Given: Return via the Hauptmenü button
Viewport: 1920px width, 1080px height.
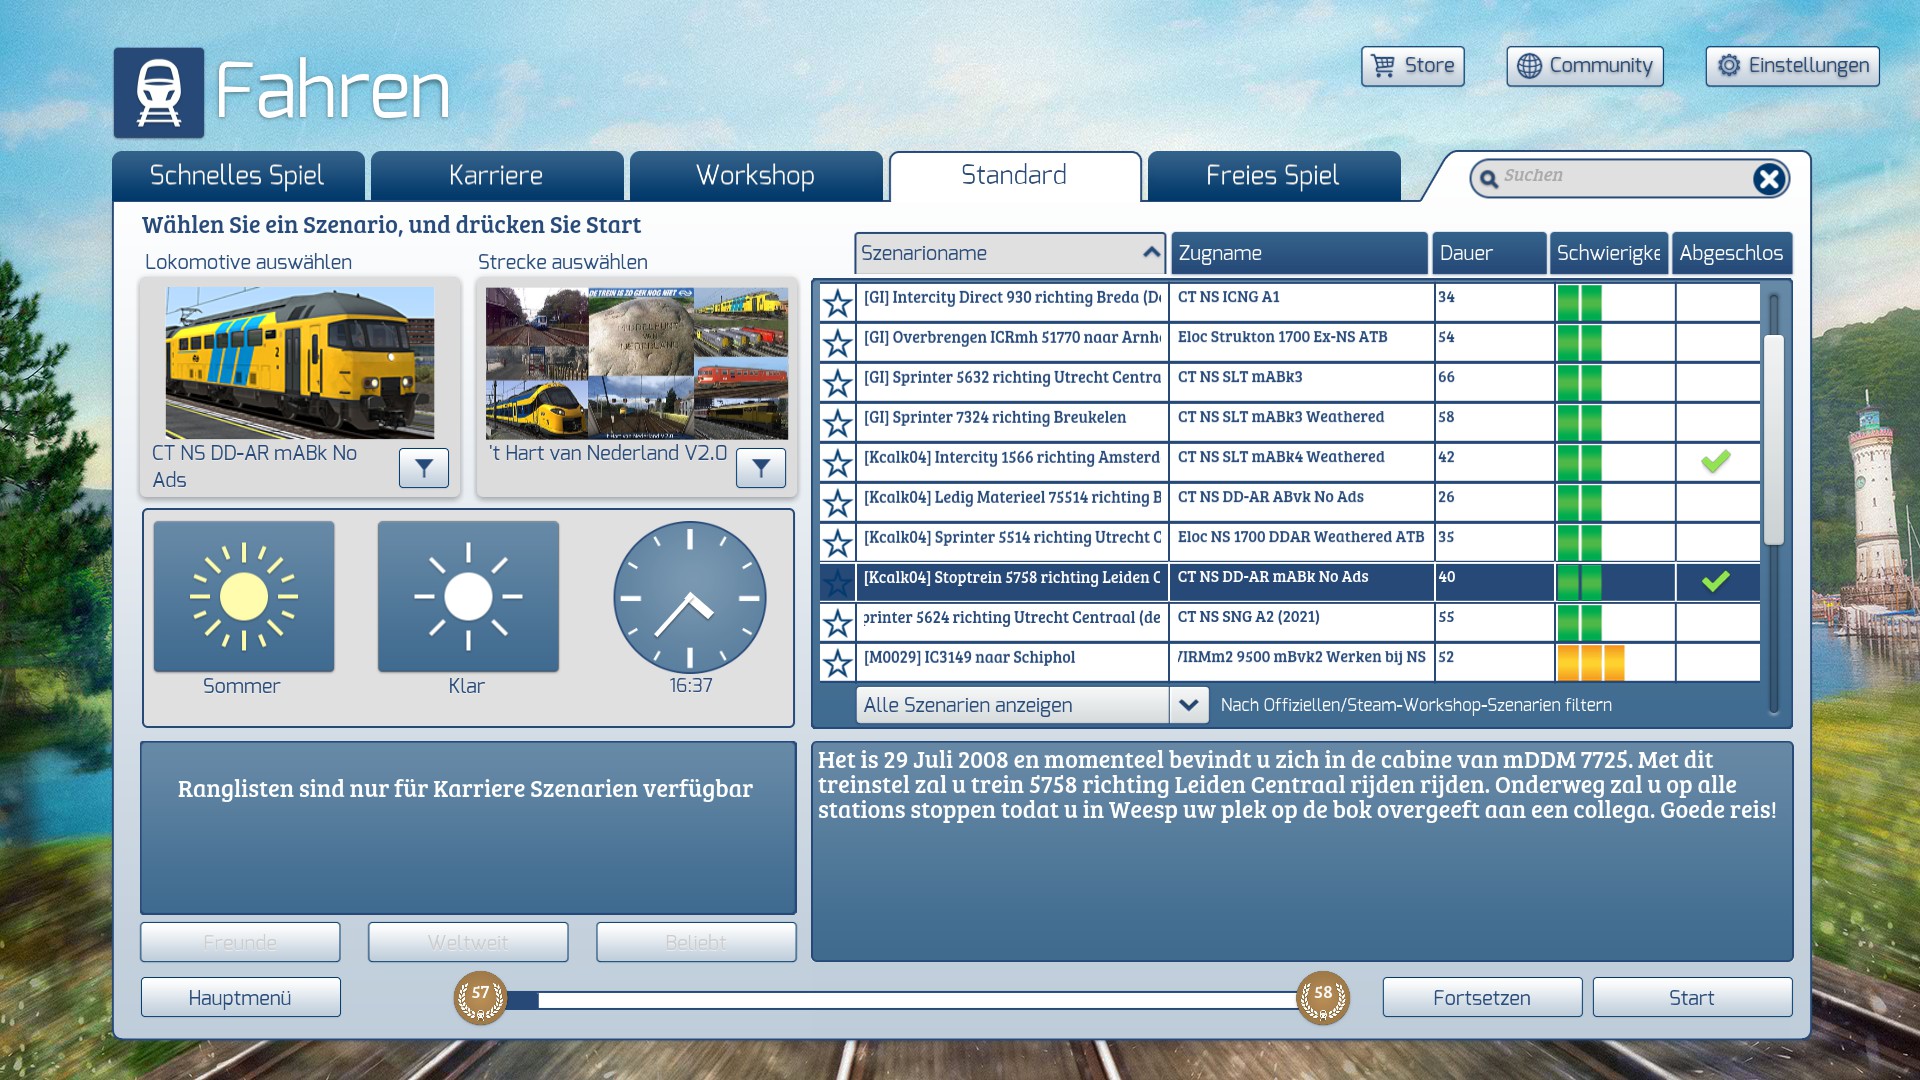Looking at the screenshot, I should click(x=240, y=997).
